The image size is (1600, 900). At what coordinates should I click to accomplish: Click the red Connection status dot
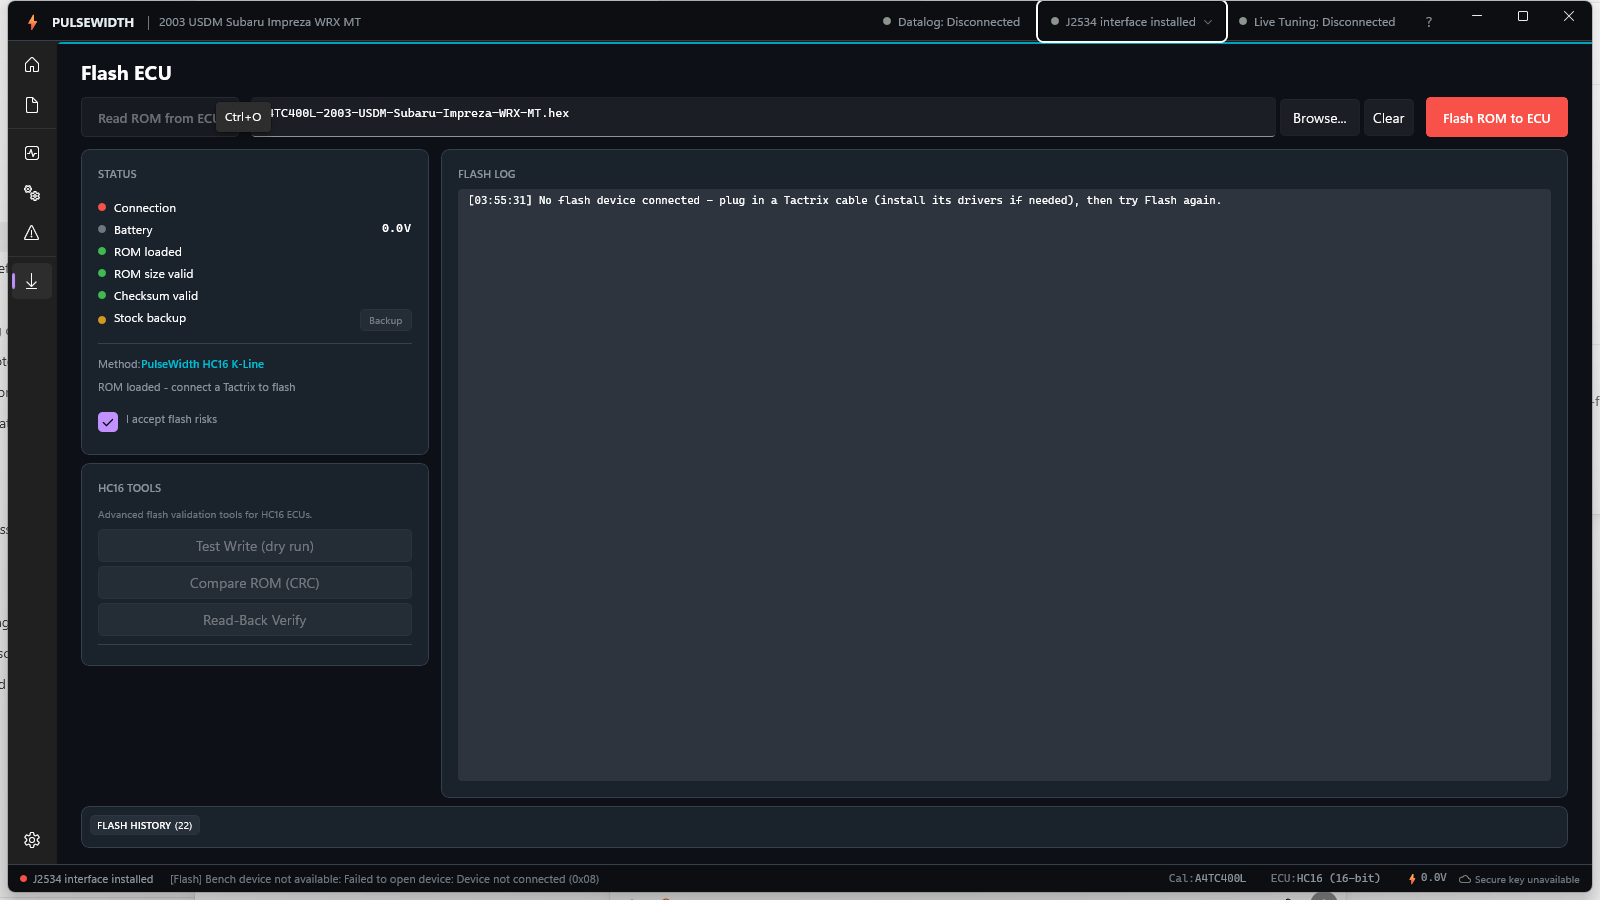coord(102,207)
